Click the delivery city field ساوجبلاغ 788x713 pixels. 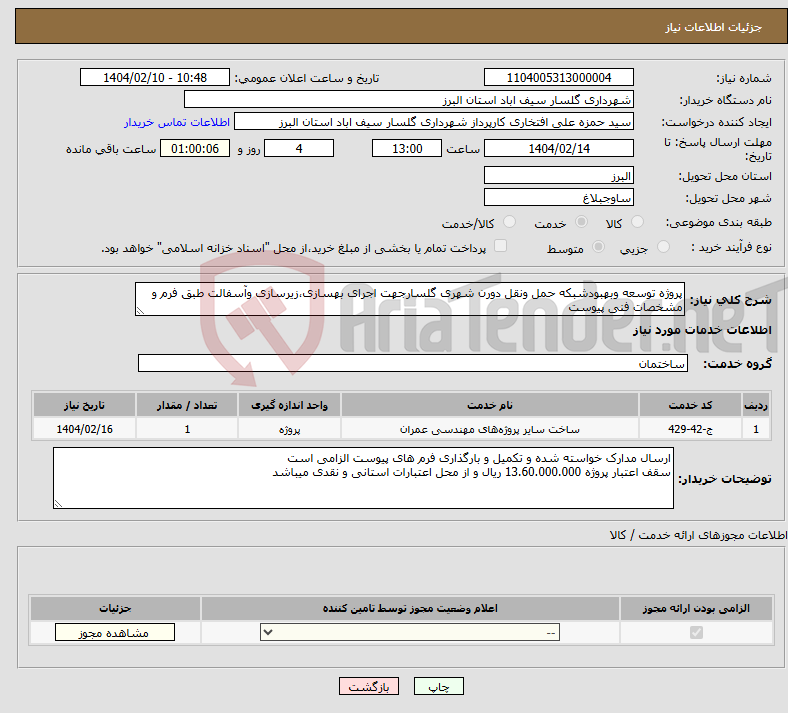tap(558, 197)
